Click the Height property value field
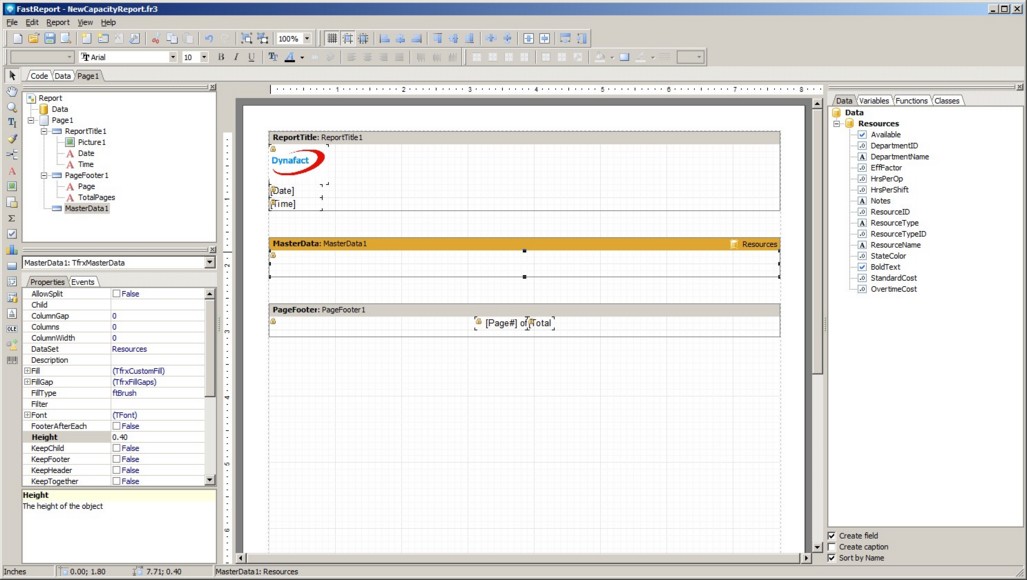Screen dimensions: 1027x580 [157, 437]
